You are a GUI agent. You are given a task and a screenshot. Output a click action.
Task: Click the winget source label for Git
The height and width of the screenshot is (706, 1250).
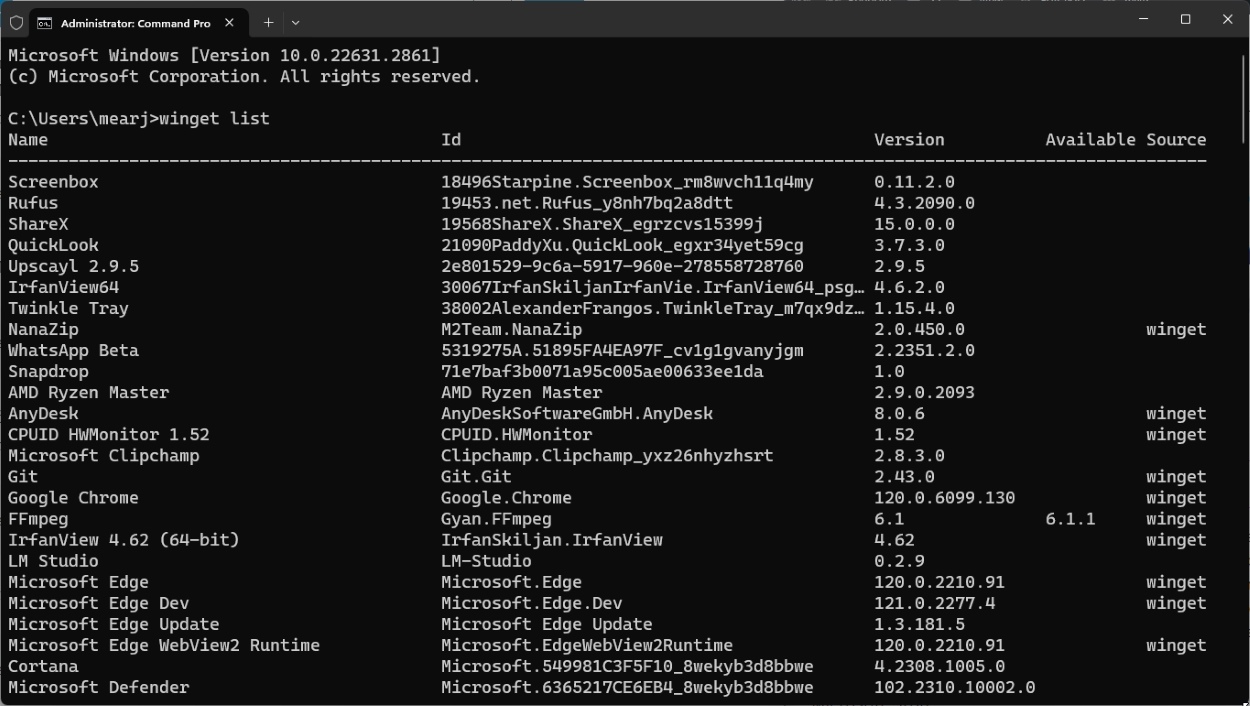click(1177, 476)
